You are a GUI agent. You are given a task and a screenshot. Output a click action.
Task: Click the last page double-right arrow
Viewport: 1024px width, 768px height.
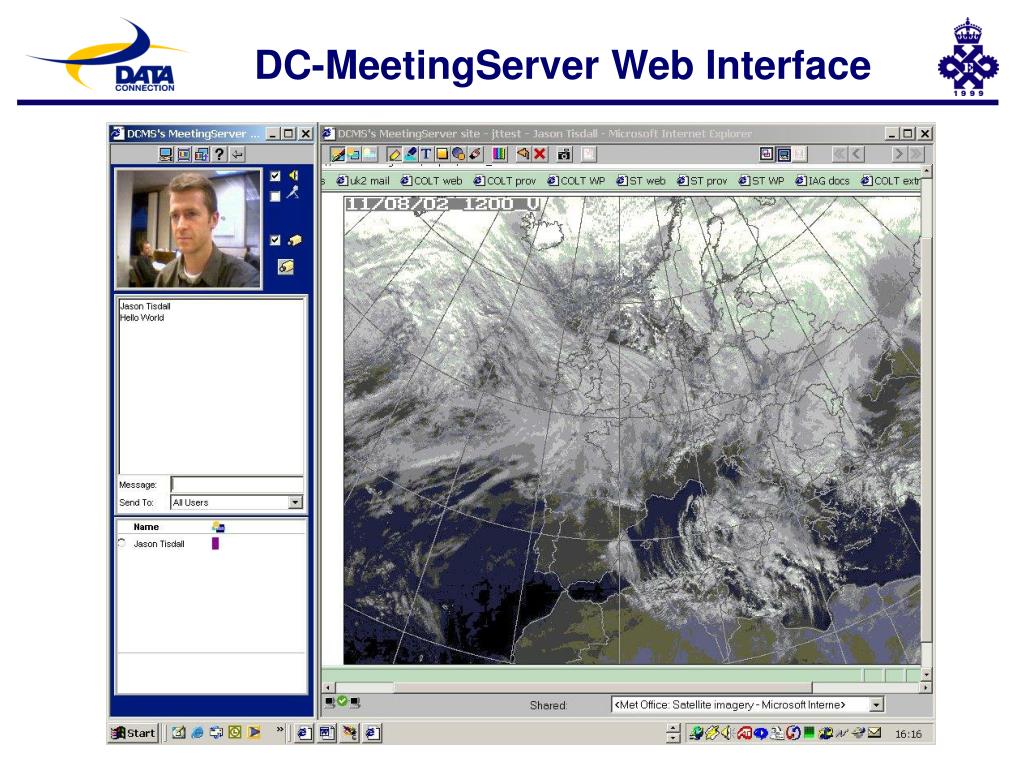point(916,154)
